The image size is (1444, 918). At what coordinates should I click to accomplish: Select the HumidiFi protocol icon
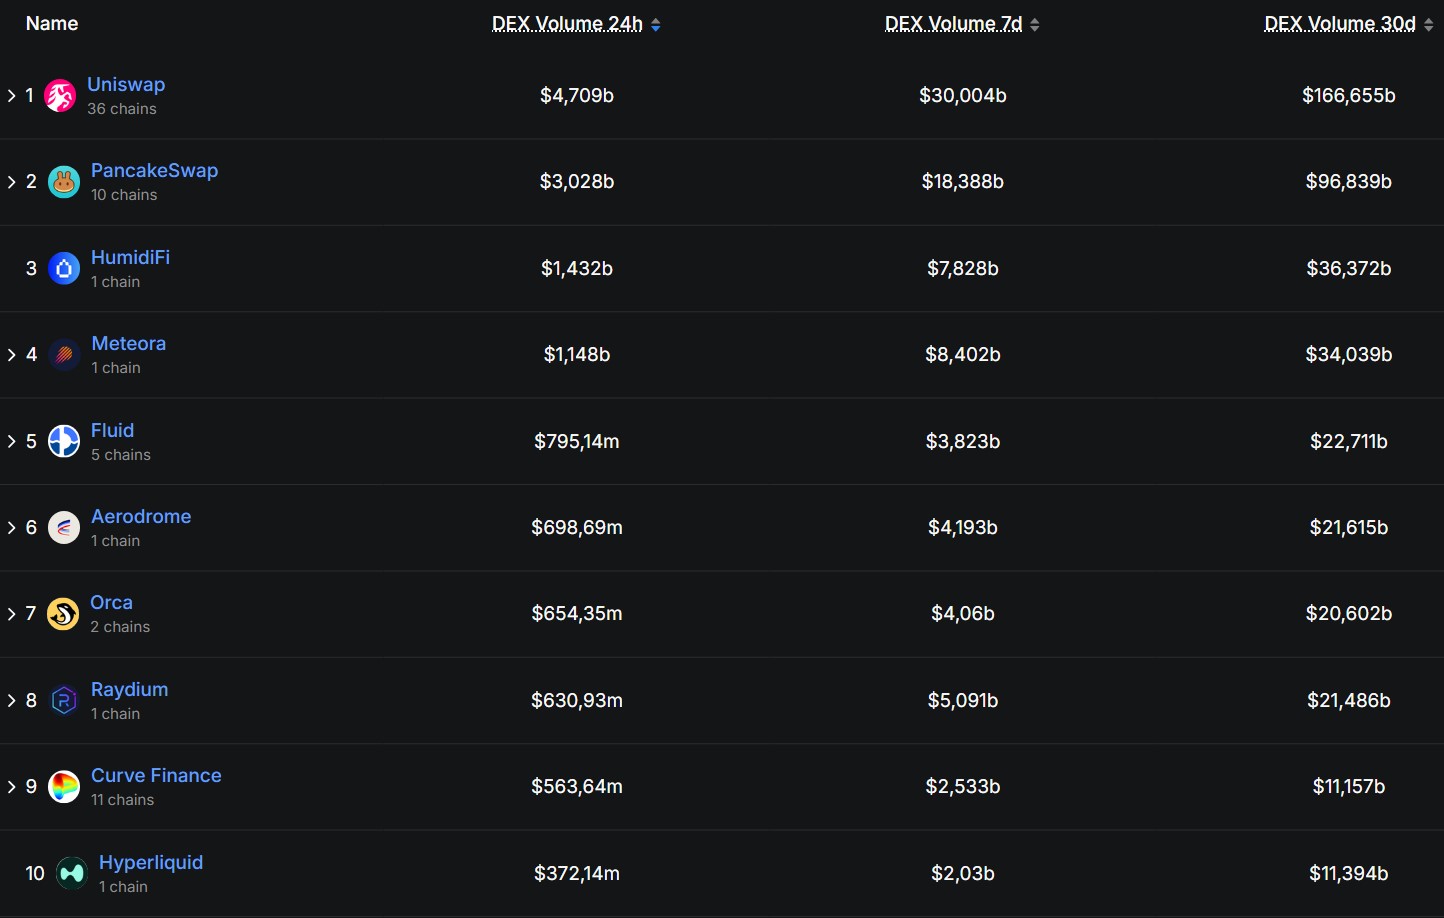[x=62, y=268]
